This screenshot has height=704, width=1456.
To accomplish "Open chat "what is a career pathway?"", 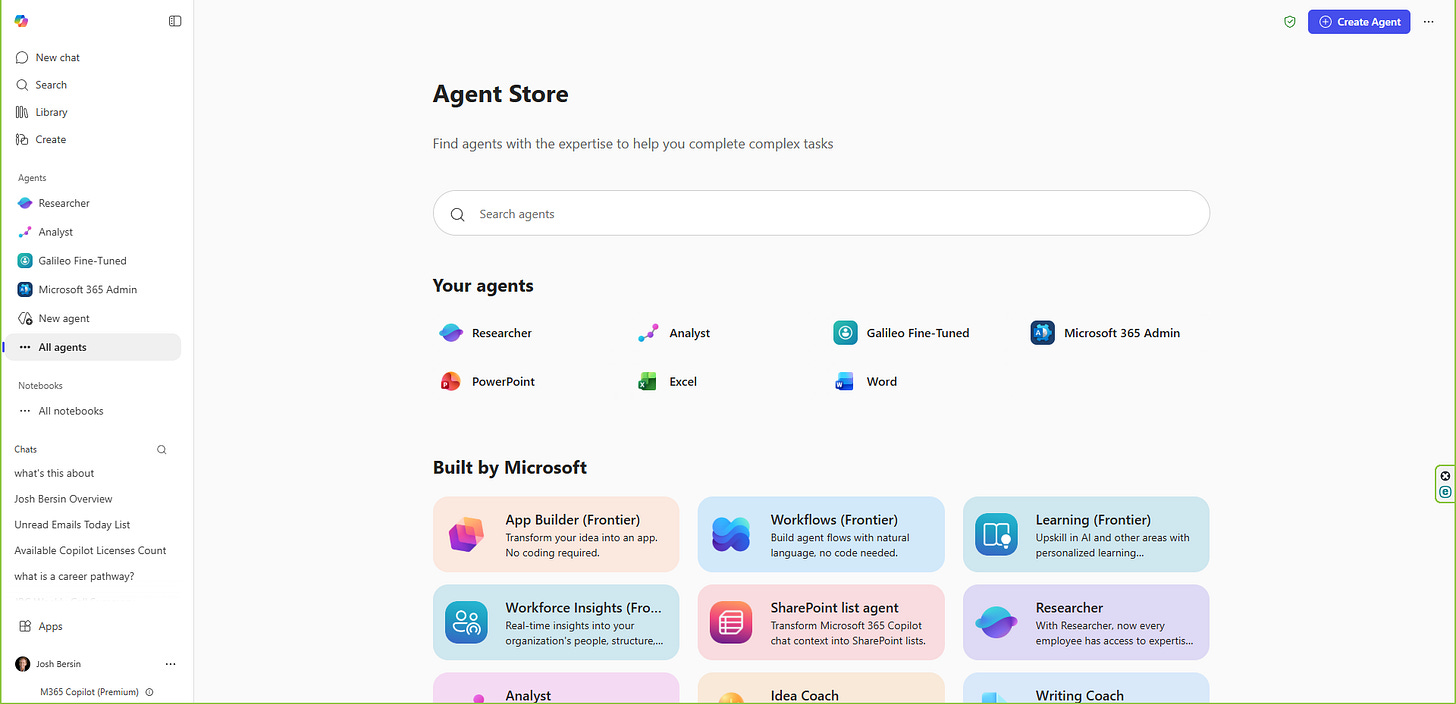I will (x=74, y=576).
